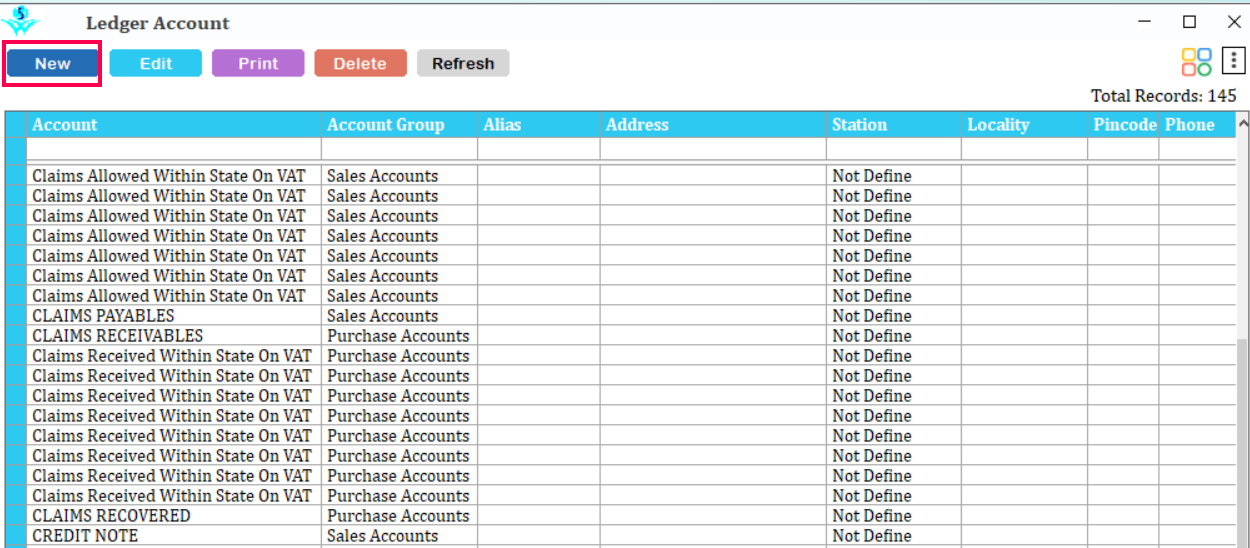The image size is (1250, 548).
Task: Click the Address filter input box
Action: (x=713, y=149)
